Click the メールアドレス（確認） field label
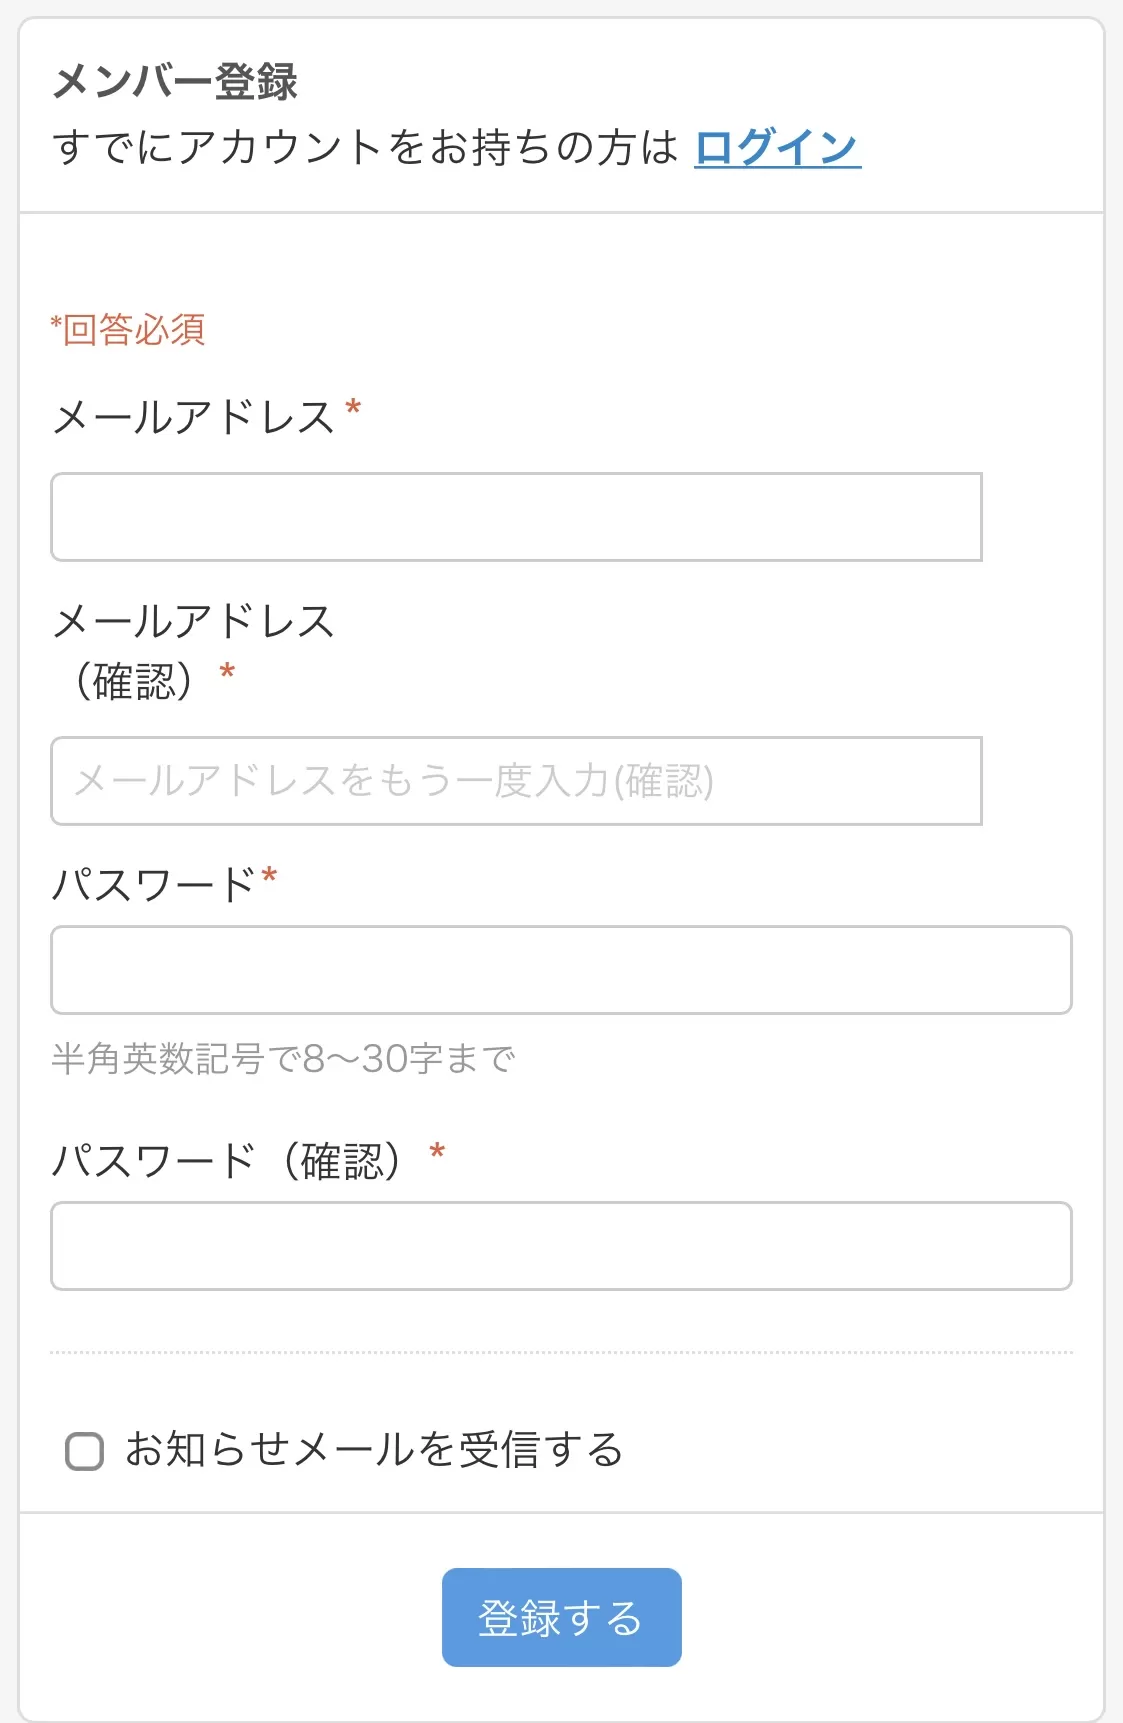This screenshot has height=1723, width=1123. [193, 650]
